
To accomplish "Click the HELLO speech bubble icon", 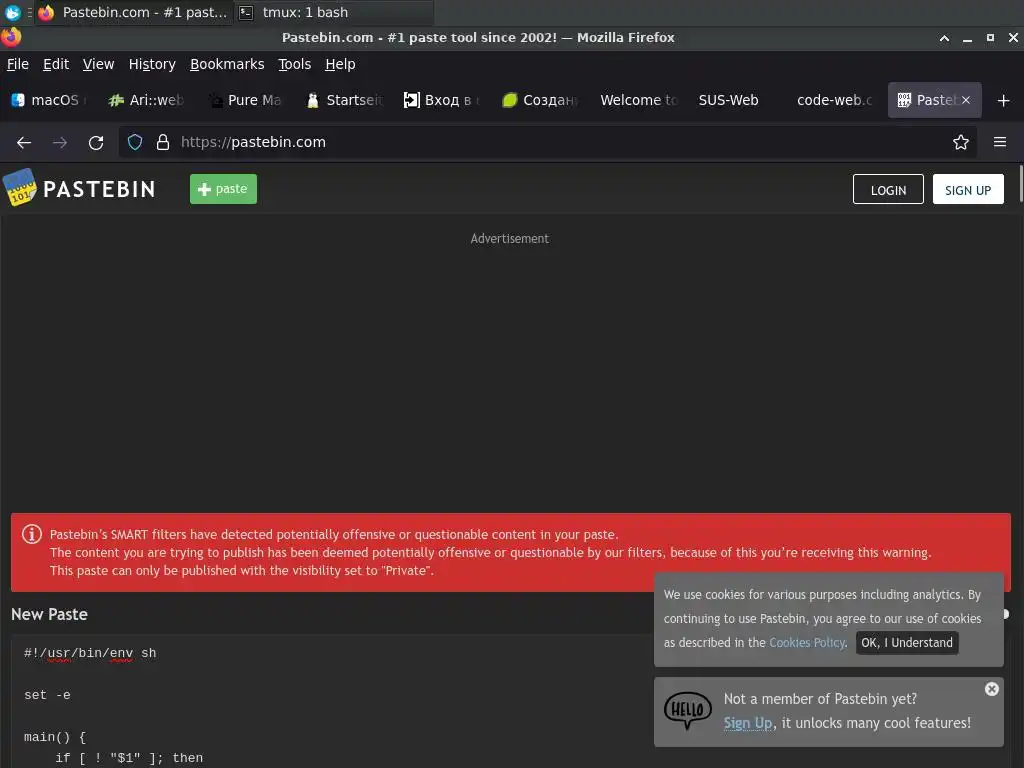I will (688, 711).
